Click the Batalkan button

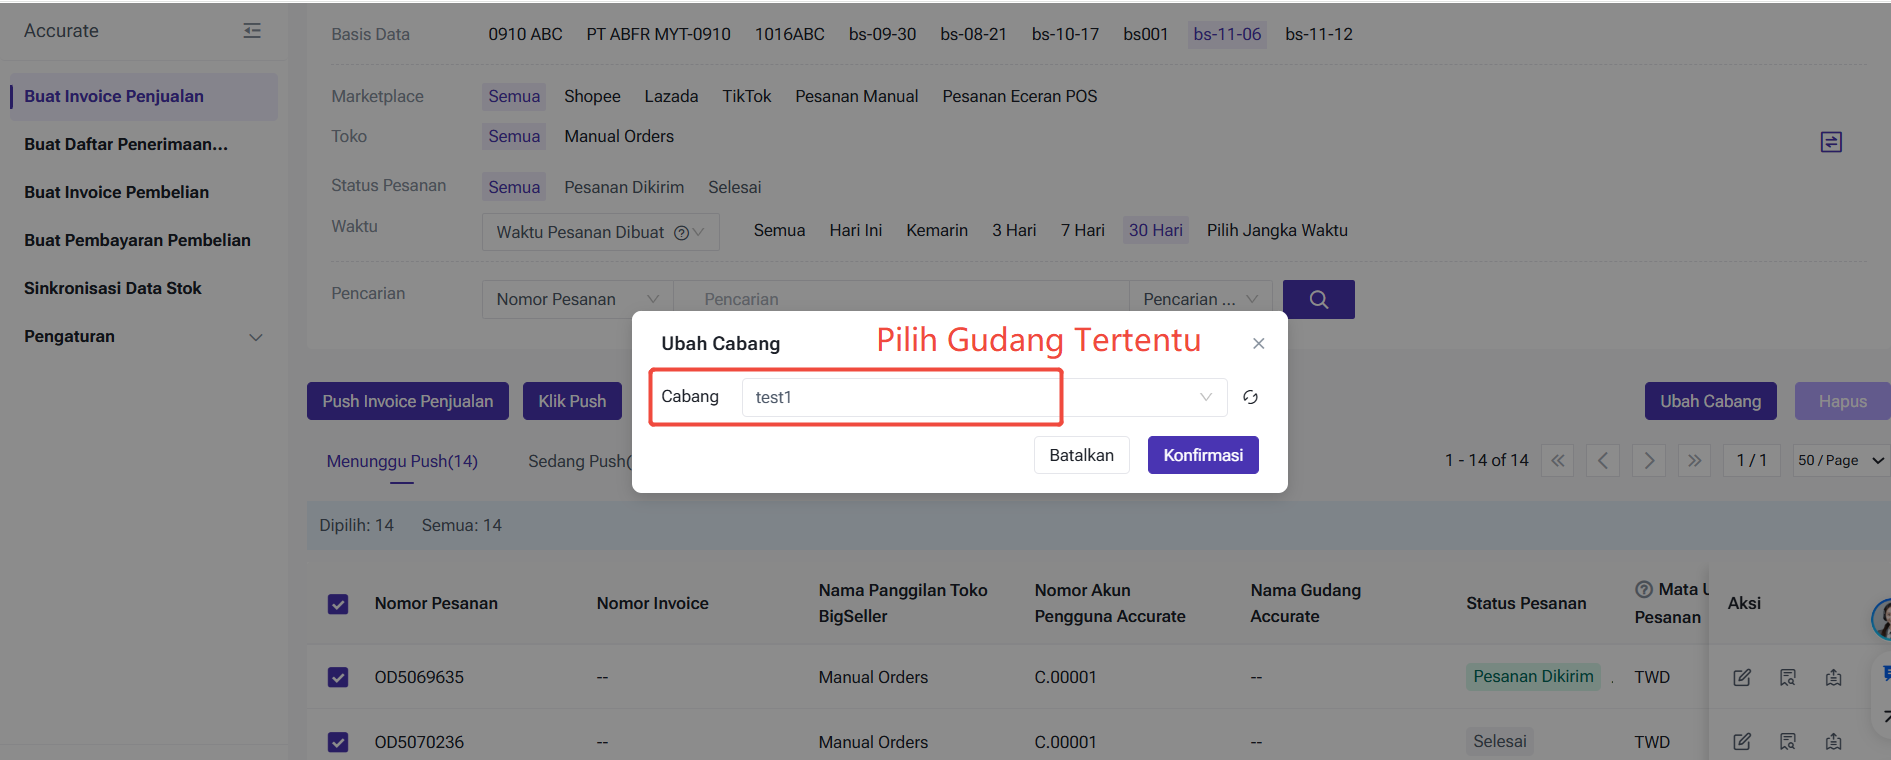[1081, 455]
